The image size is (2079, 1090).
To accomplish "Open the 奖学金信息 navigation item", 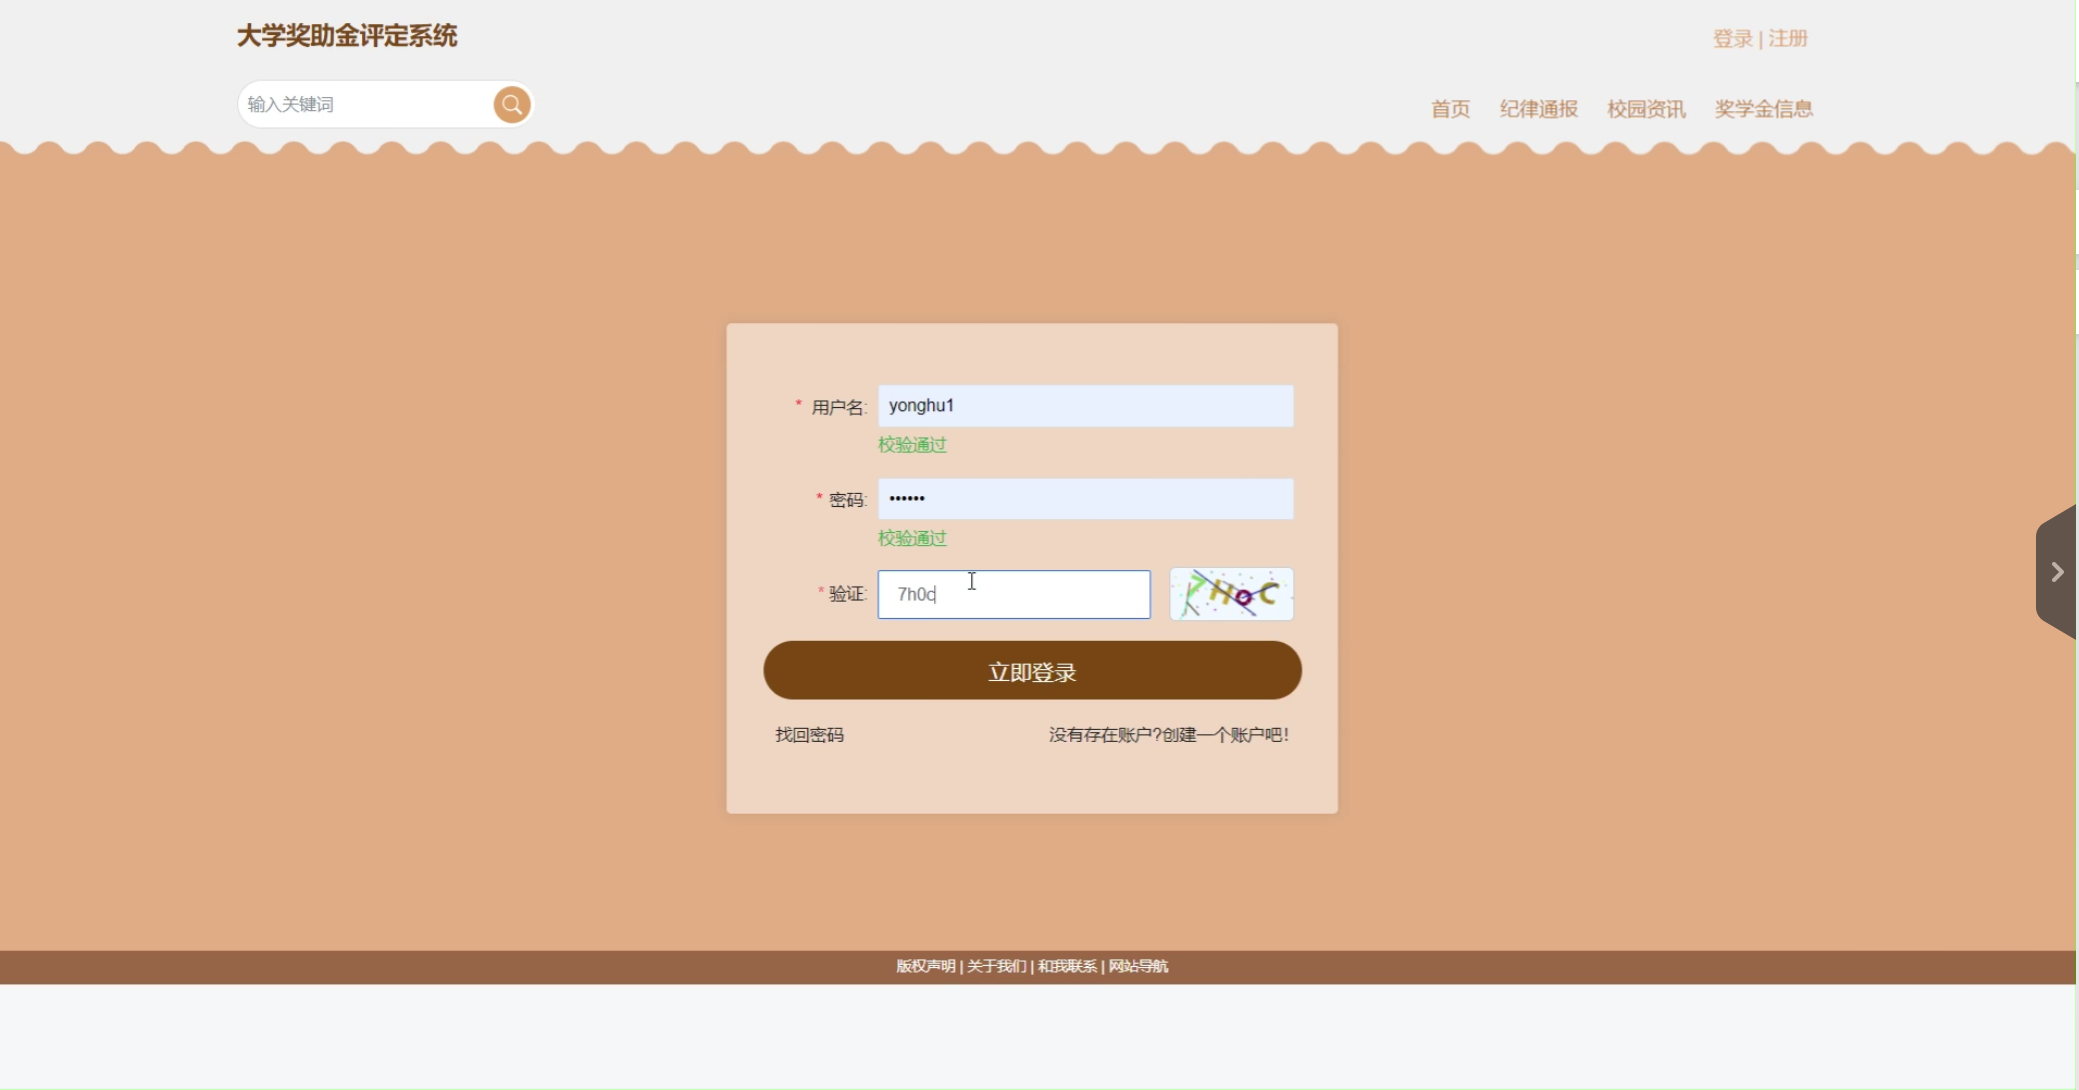I will pyautogui.click(x=1763, y=109).
